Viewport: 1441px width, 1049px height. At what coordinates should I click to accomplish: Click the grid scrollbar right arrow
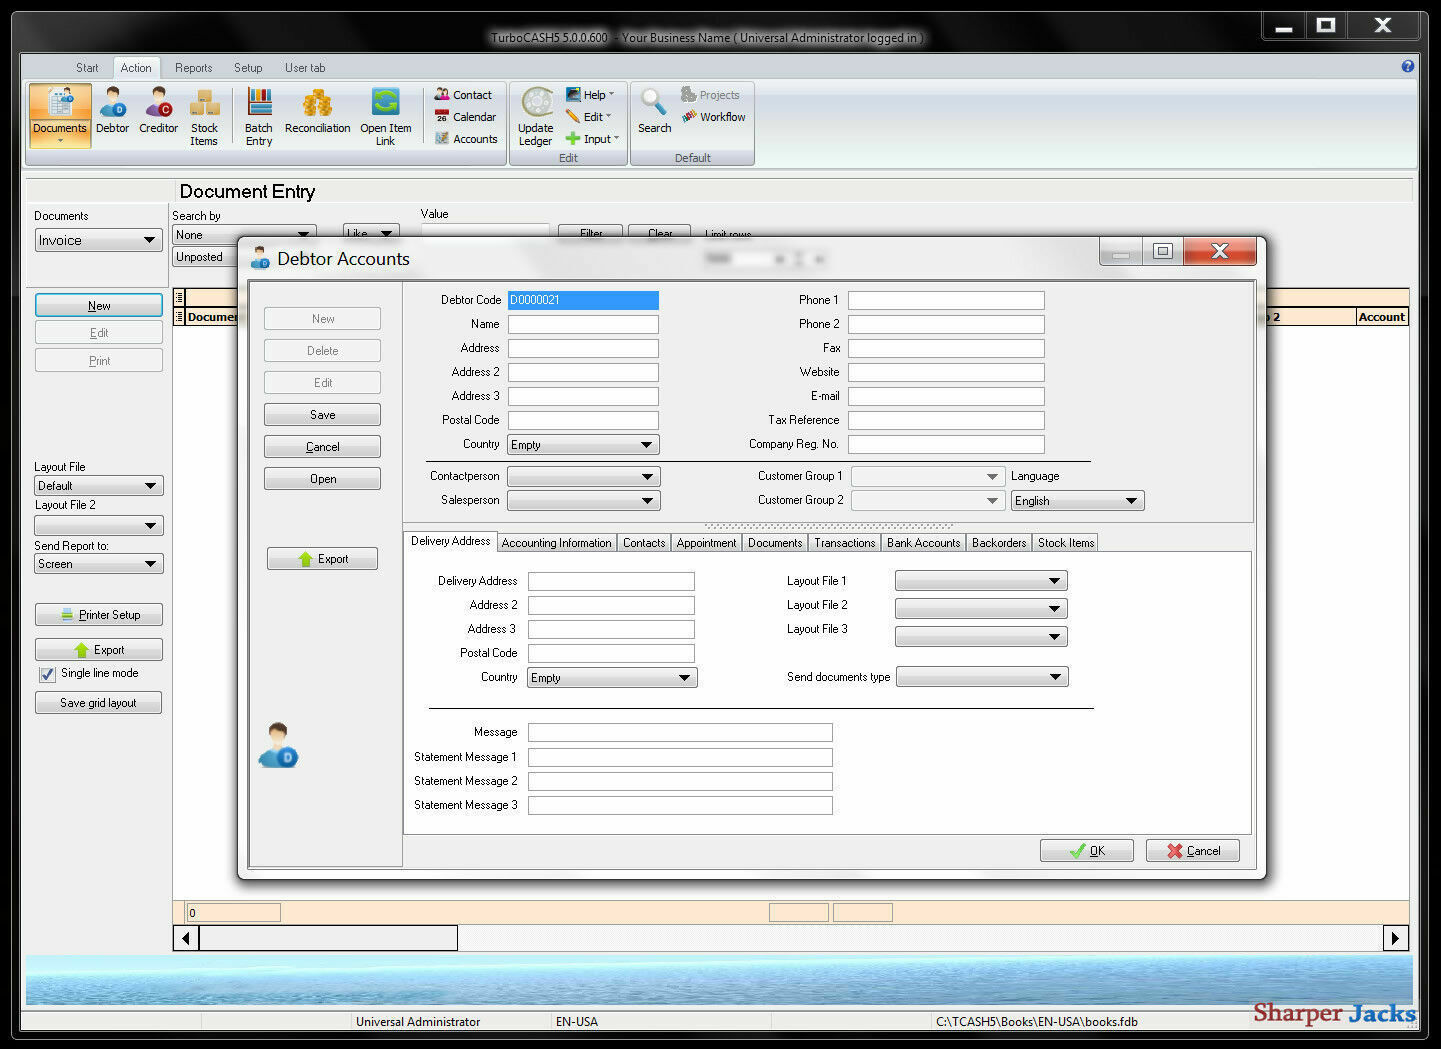[x=1396, y=938]
